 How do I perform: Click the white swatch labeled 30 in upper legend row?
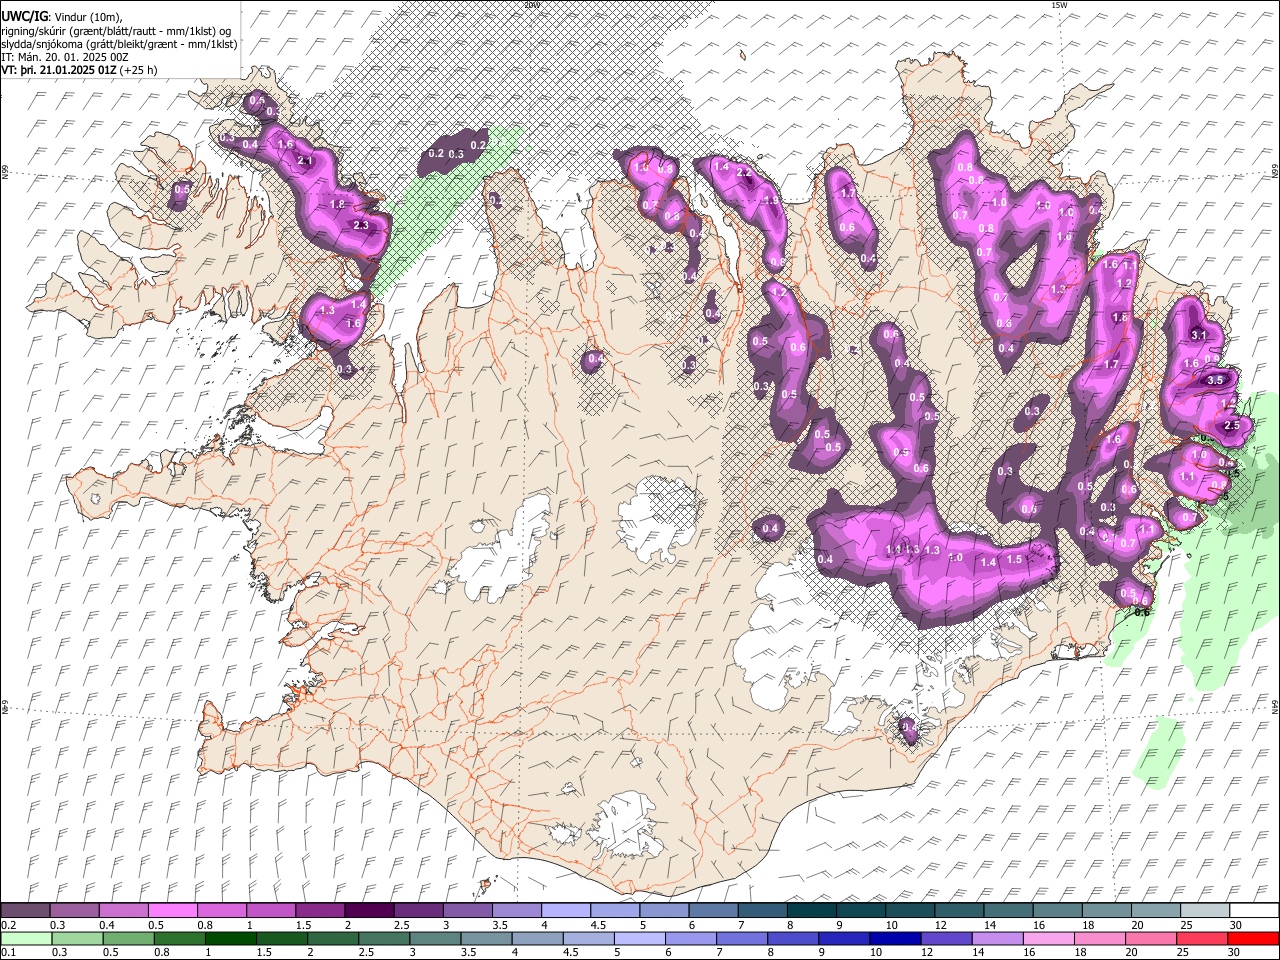(1254, 911)
